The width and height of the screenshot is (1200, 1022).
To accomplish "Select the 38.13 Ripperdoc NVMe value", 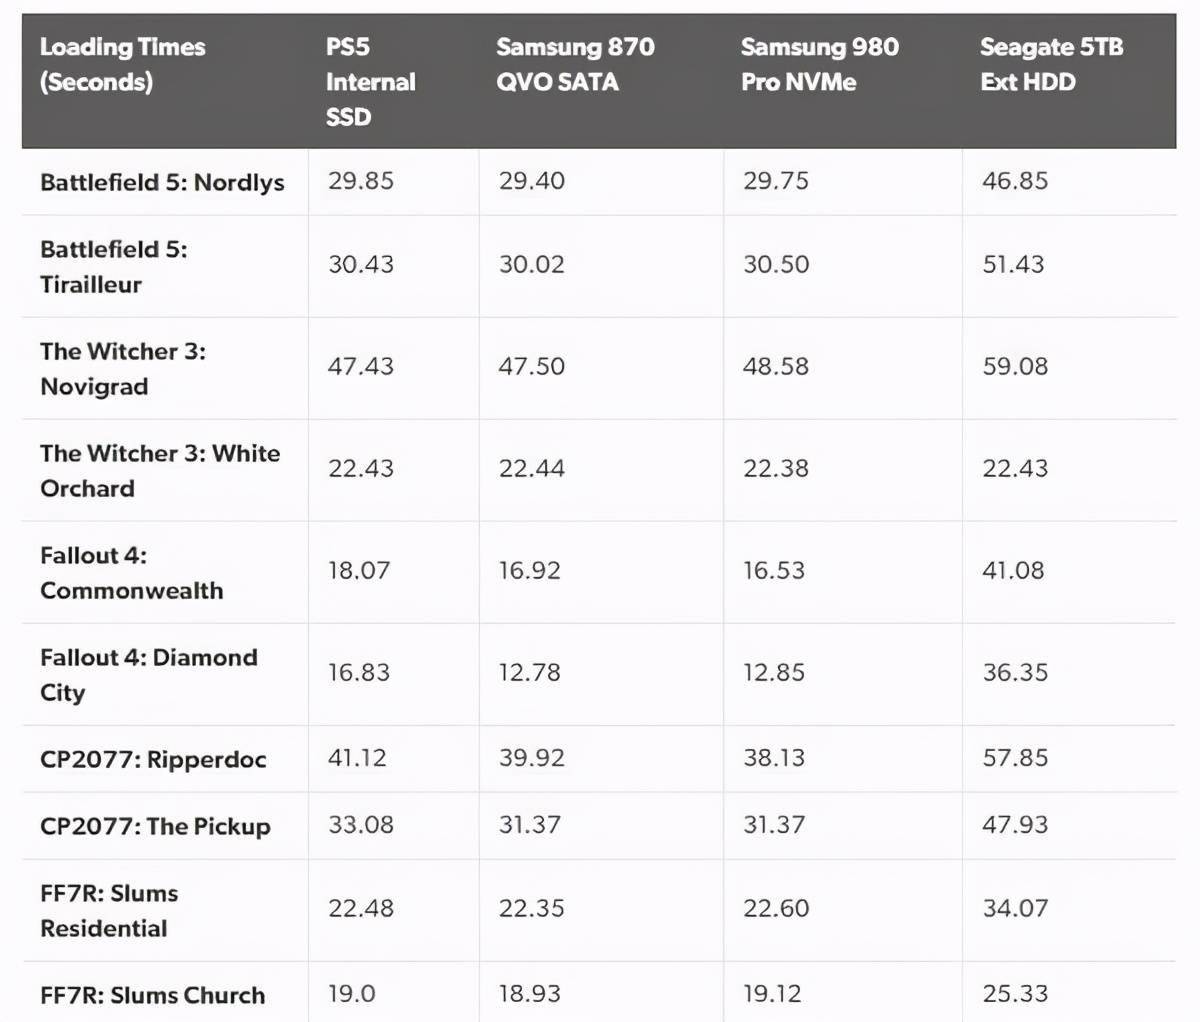I will click(773, 758).
